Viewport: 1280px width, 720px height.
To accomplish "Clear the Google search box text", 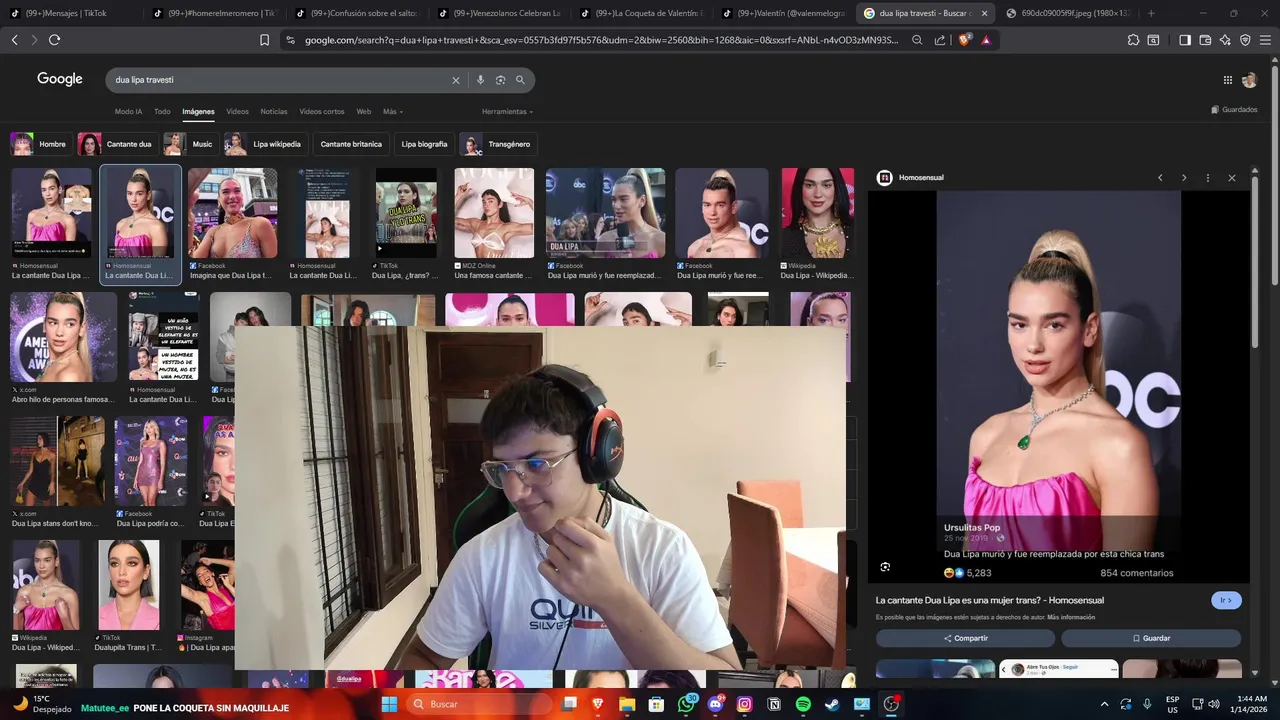I will [456, 80].
